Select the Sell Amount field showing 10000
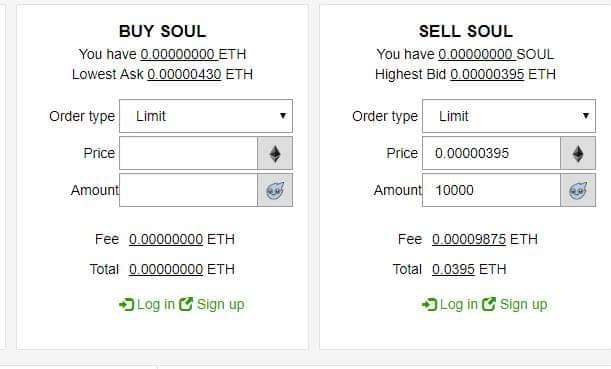 point(491,190)
